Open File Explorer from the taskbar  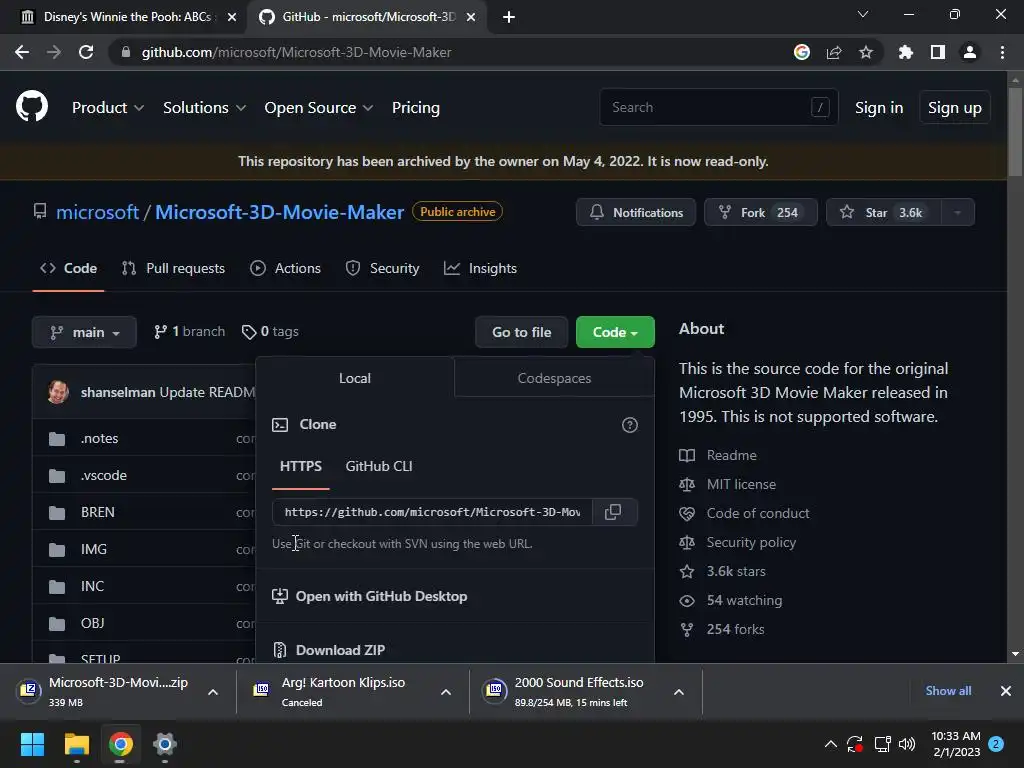tap(76, 744)
